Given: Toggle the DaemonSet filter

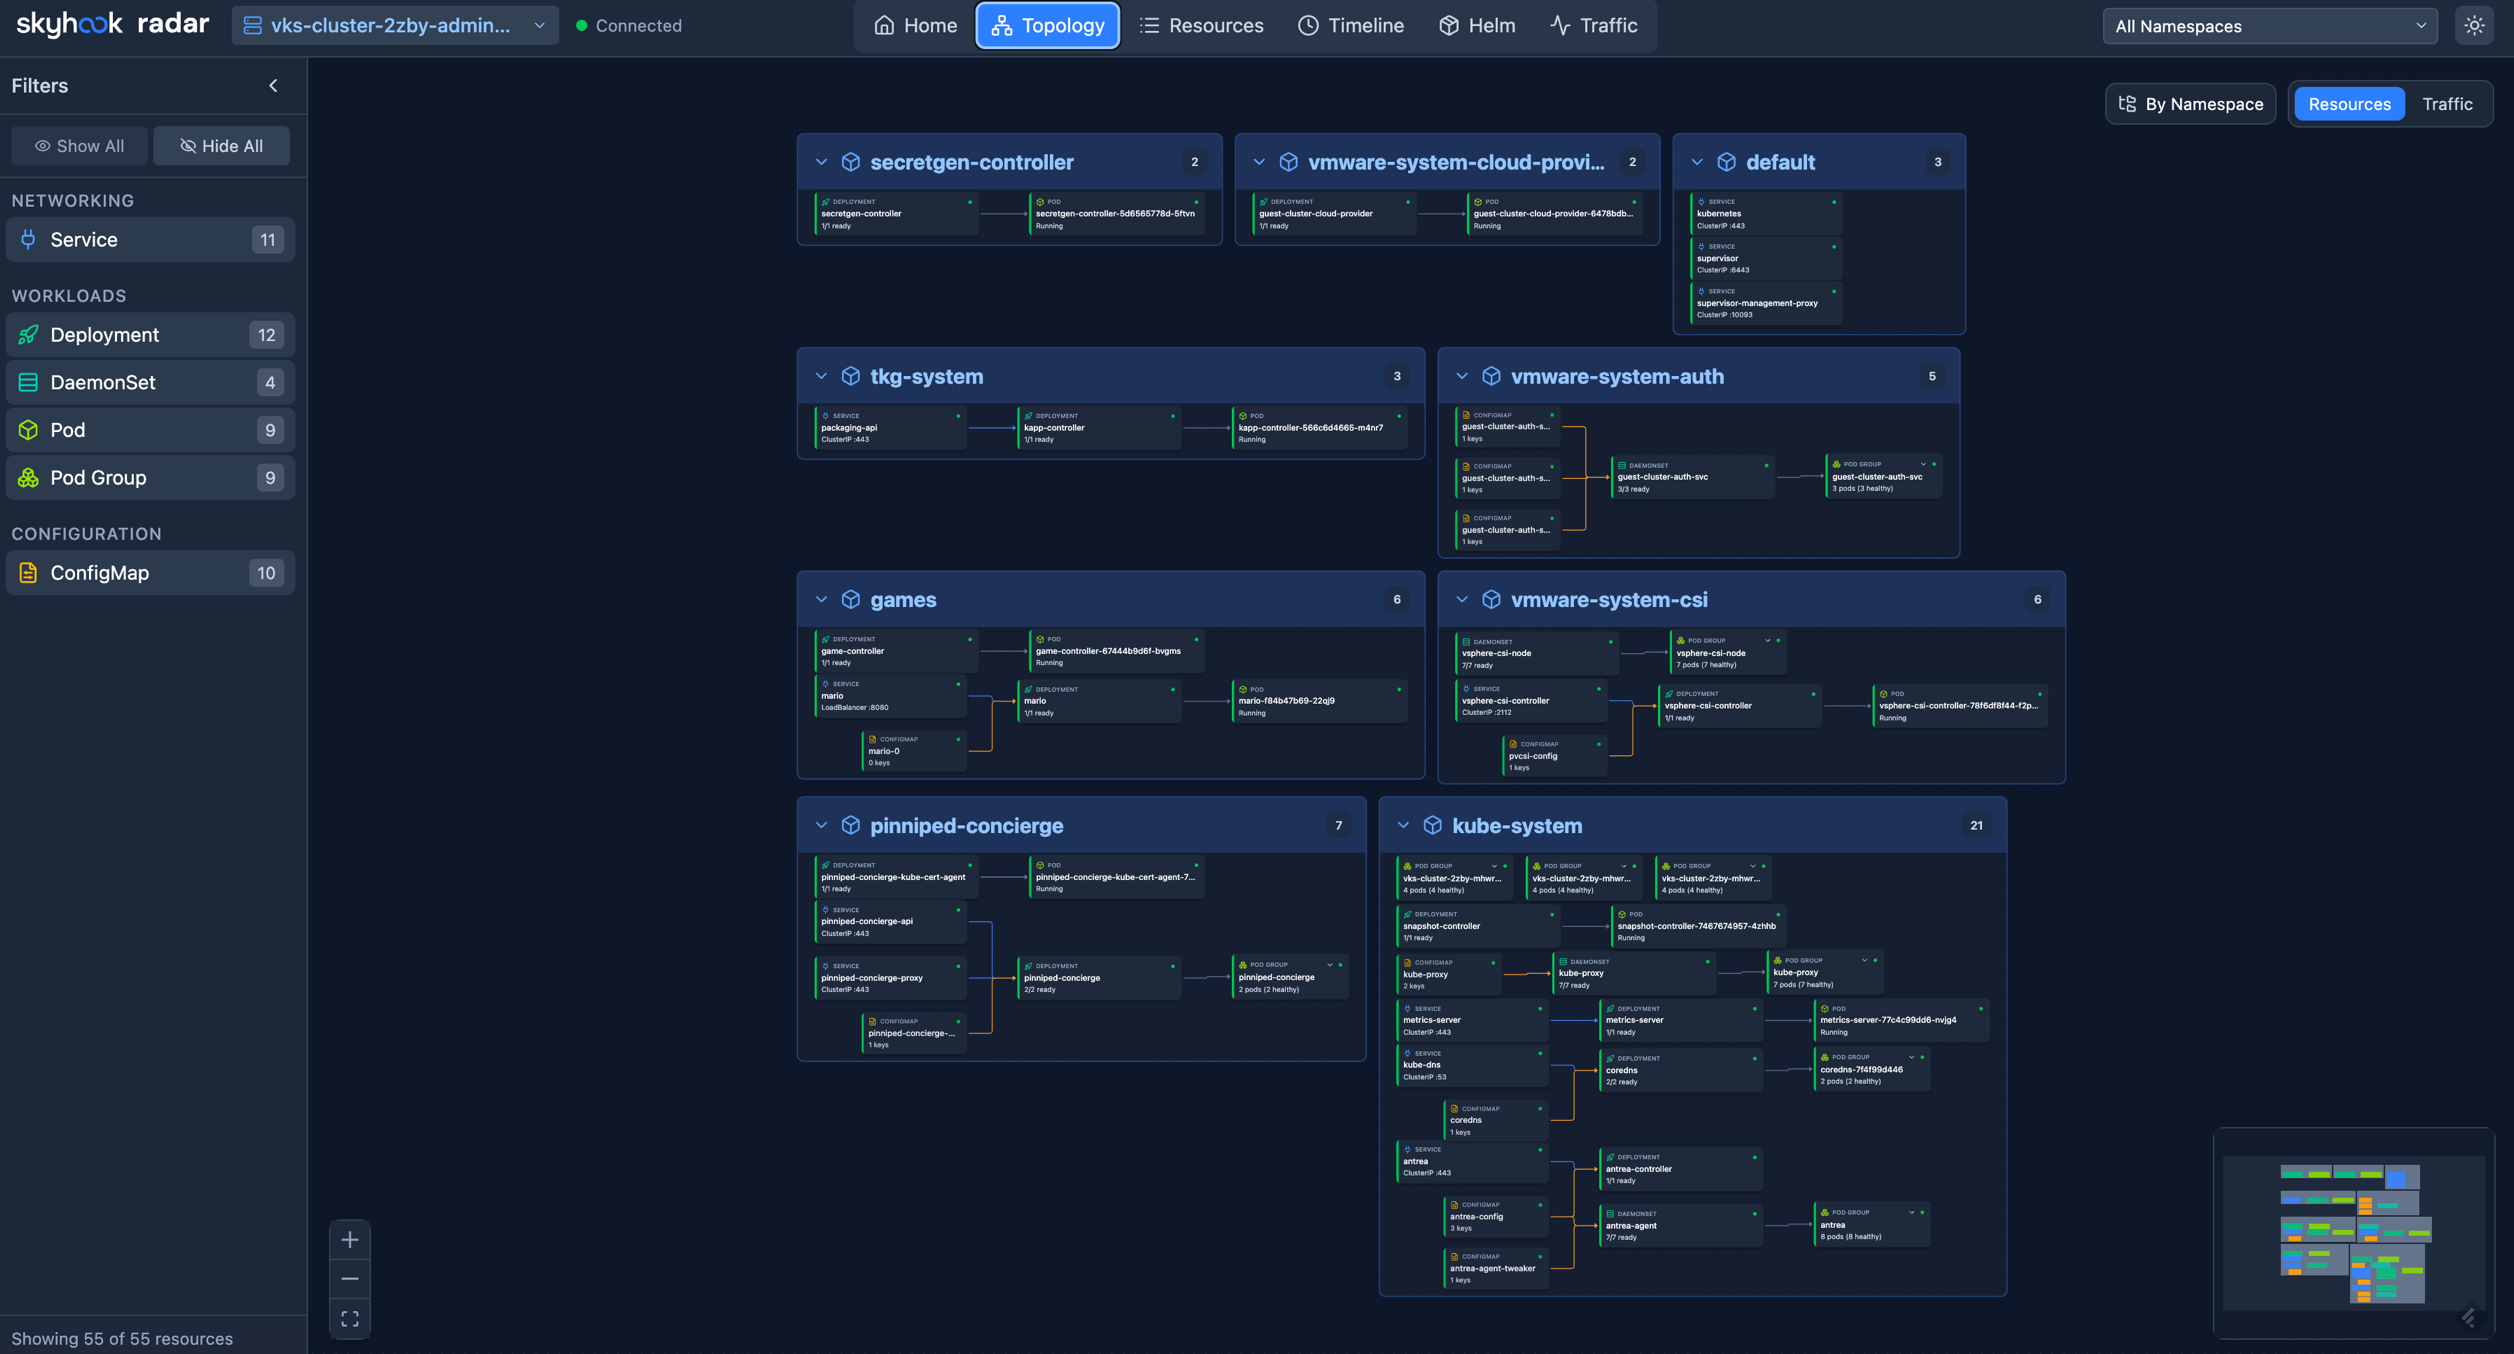Looking at the screenshot, I should (x=150, y=382).
